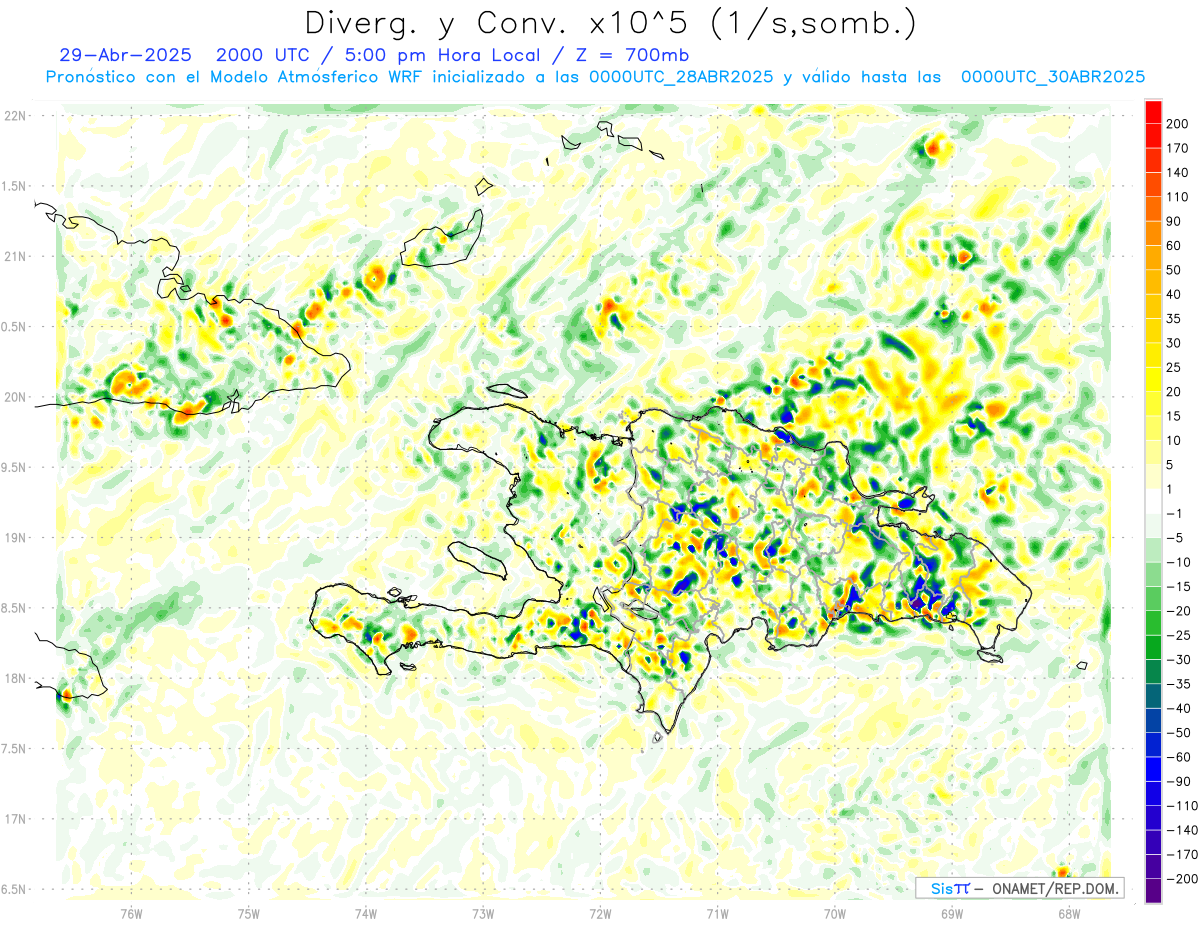The height and width of the screenshot is (927, 1200).
Task: Click the '71W' longitude label
Action: (717, 913)
